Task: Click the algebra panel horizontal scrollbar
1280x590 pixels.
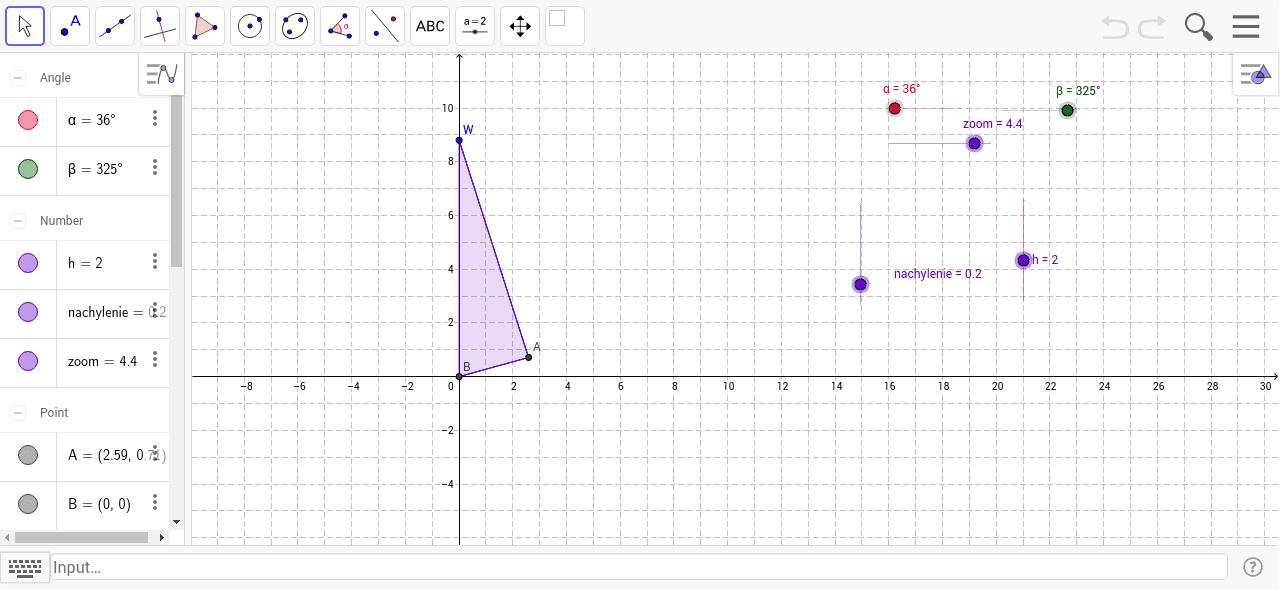Action: tap(82, 537)
